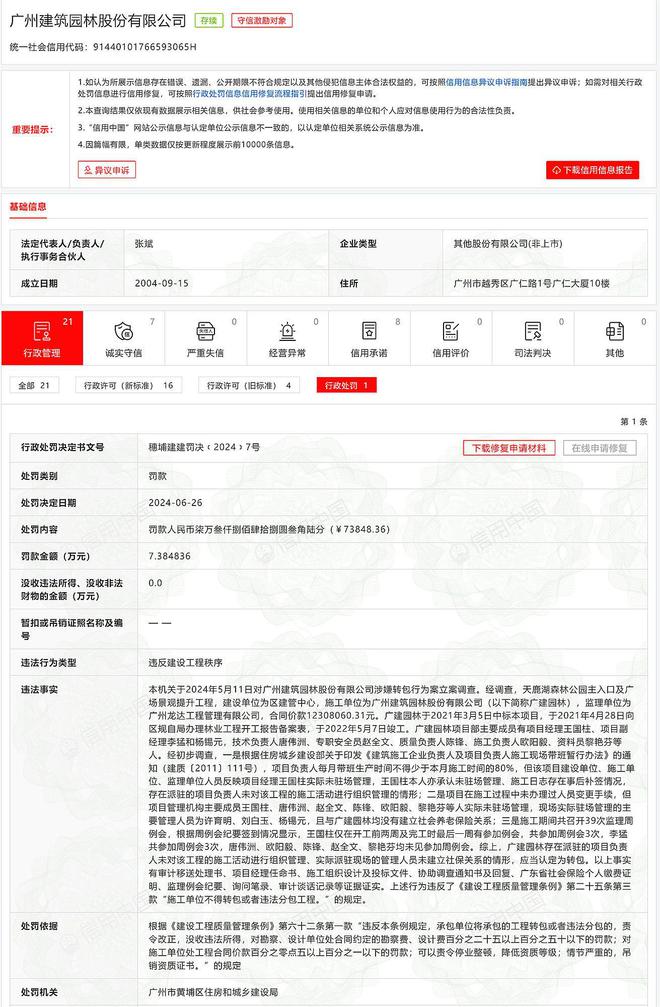Image resolution: width=660 pixels, height=1007 pixels.
Task: Download the credit report via 下载信用信息报告
Action: [x=592, y=170]
